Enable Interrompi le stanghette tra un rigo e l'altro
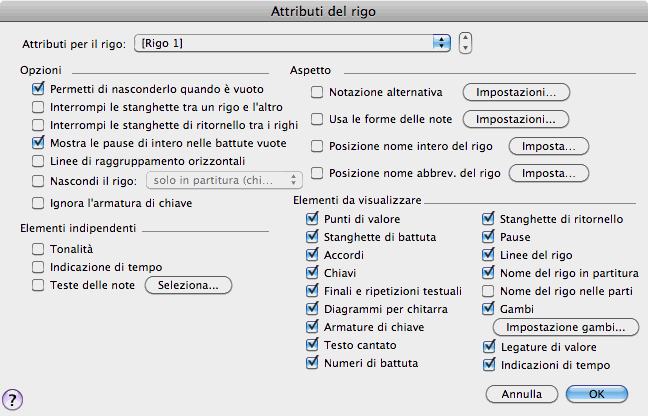 38,108
